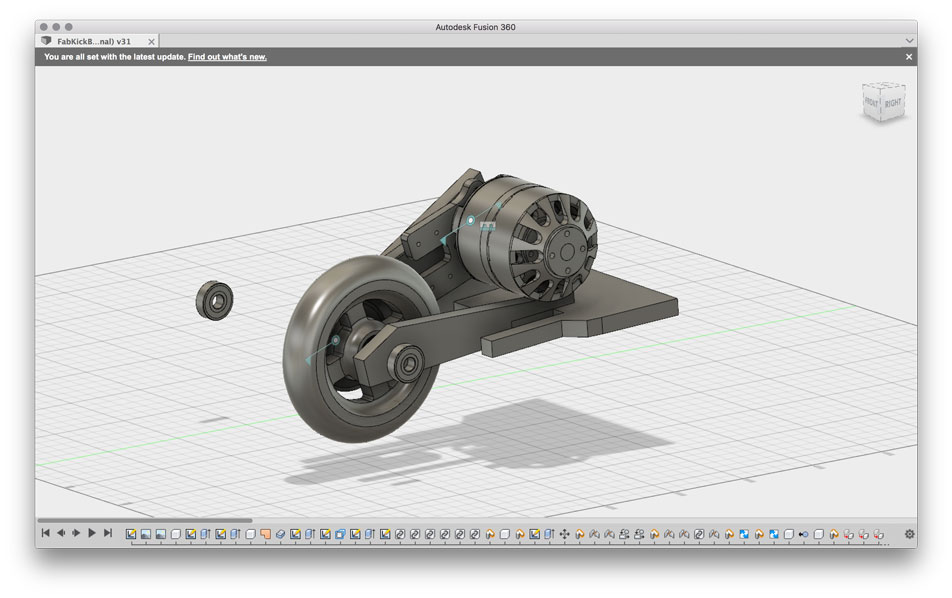
Task: Select the first blue pattern feature in timeline
Action: click(743, 534)
